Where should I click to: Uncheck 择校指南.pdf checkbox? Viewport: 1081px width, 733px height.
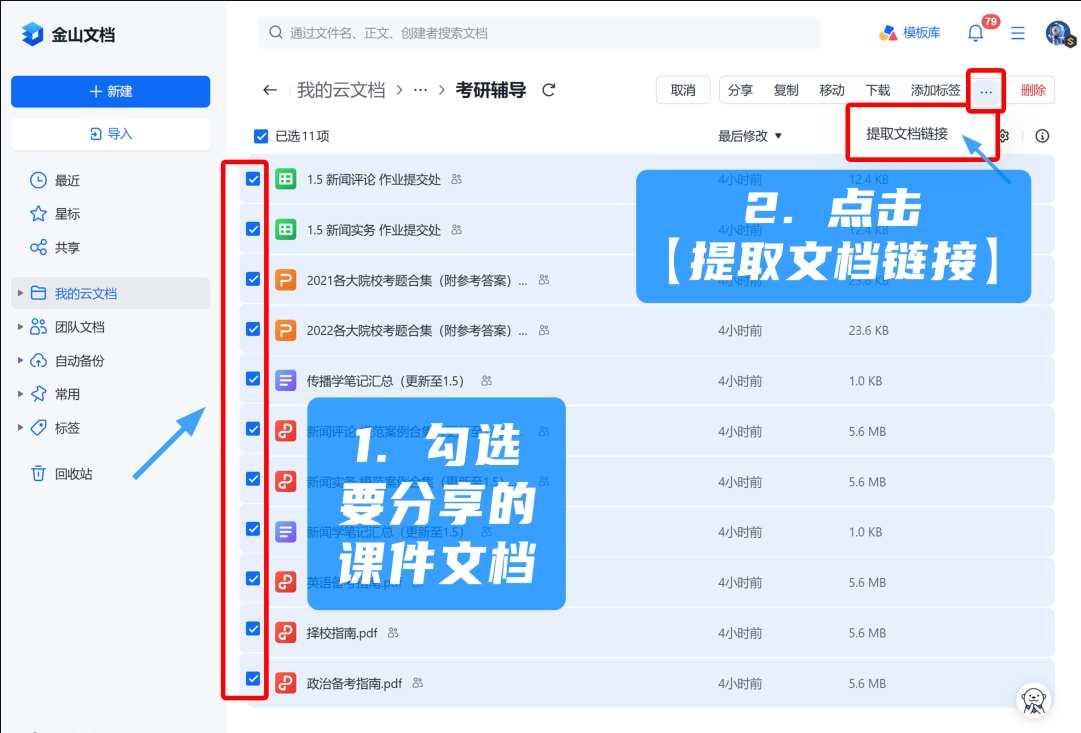click(x=253, y=629)
